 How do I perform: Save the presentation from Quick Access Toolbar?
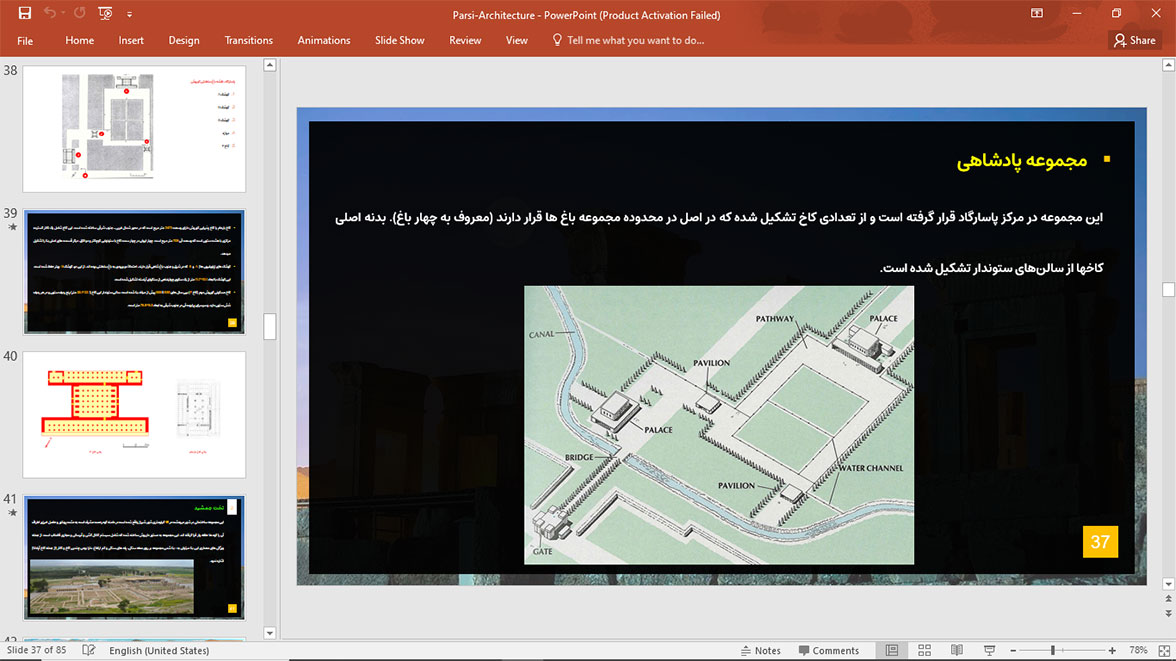[25, 14]
